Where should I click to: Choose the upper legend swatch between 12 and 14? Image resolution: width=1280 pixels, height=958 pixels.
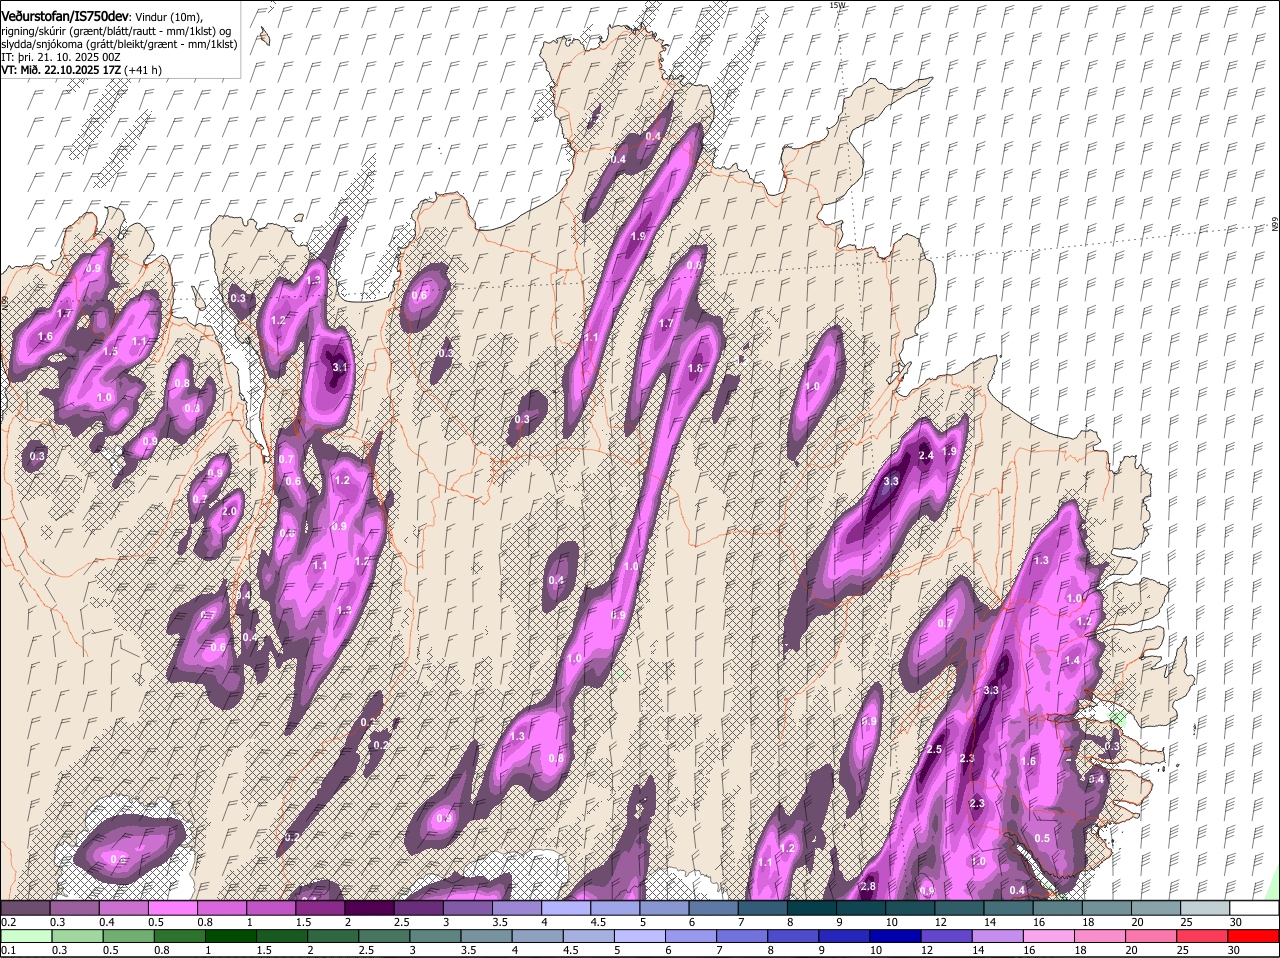[x=958, y=907]
